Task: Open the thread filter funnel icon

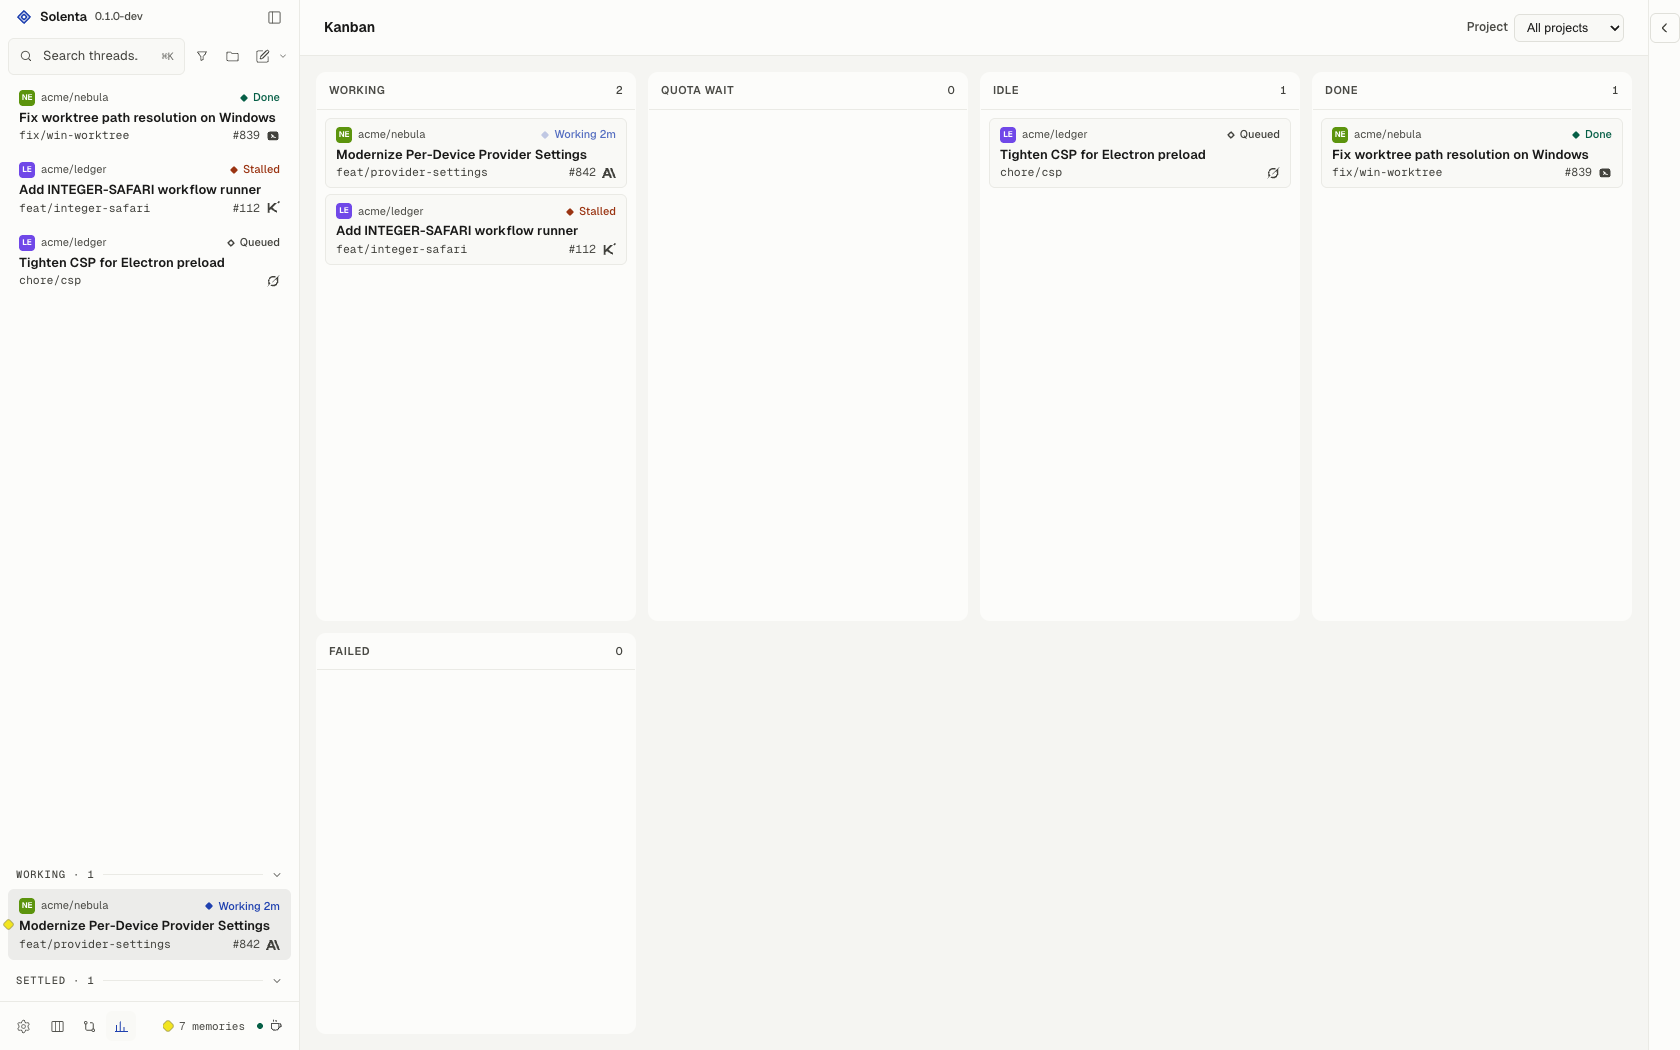Action: [x=202, y=56]
